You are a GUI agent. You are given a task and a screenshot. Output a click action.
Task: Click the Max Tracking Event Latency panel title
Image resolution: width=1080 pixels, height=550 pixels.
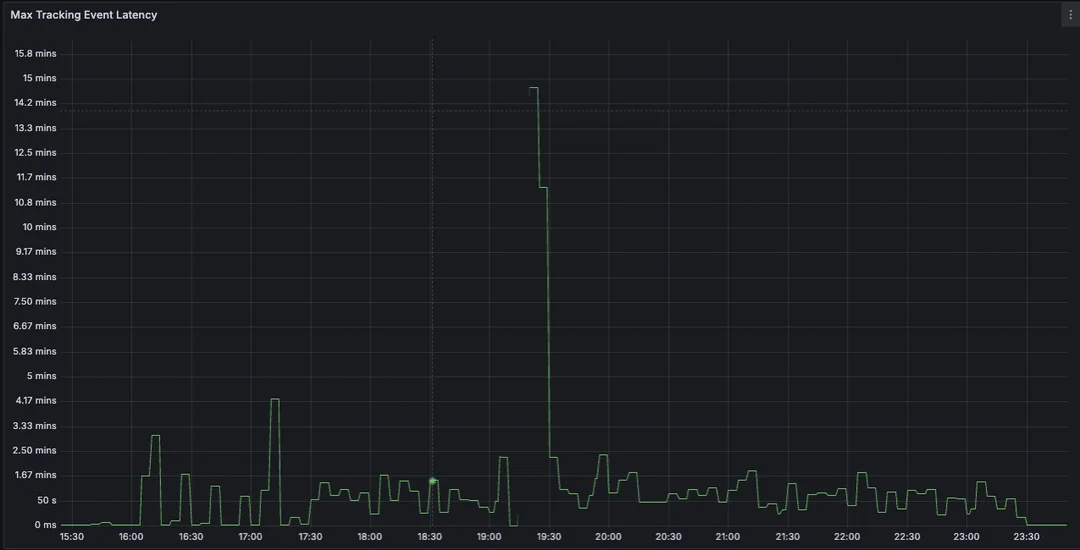click(83, 14)
